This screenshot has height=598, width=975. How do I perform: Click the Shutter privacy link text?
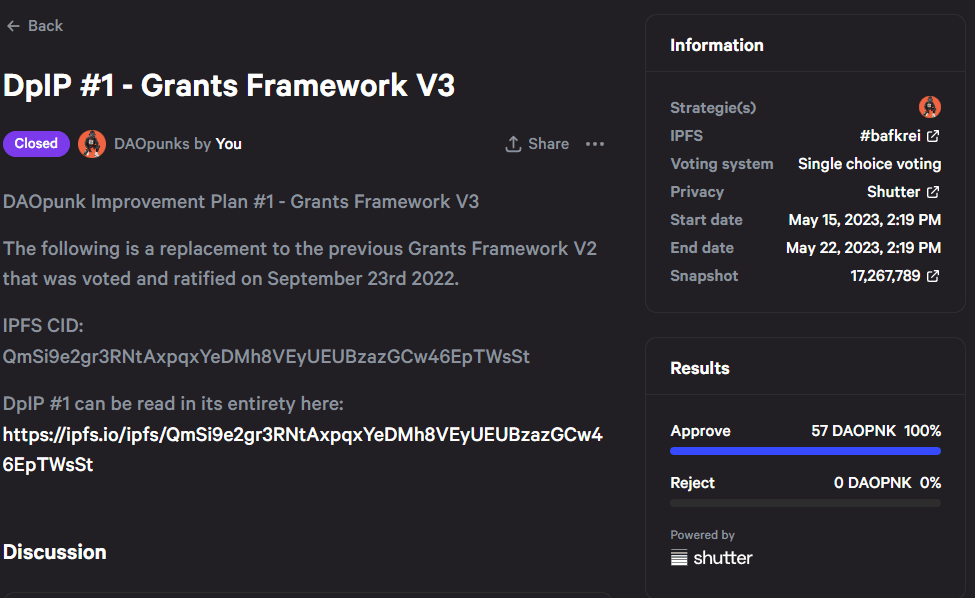[x=893, y=191]
